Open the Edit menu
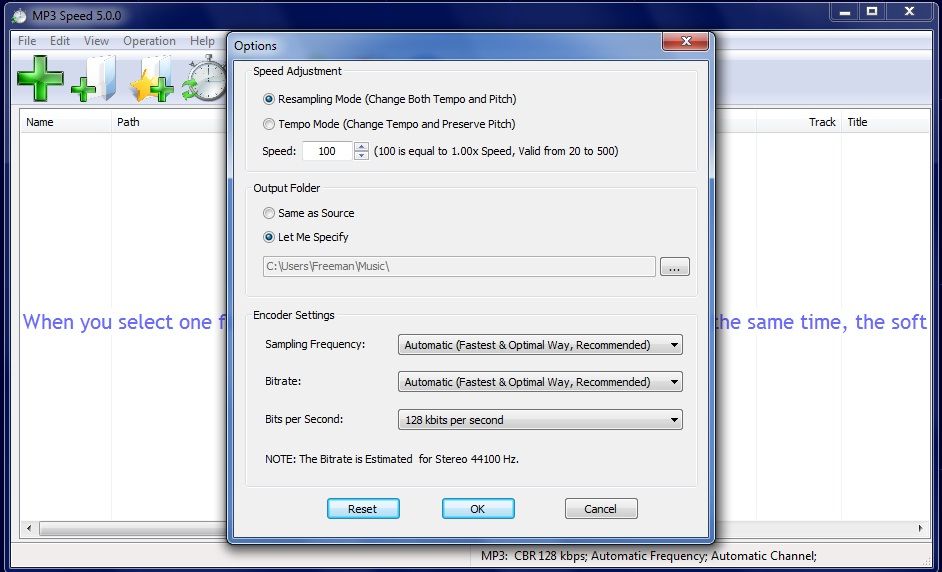 (x=59, y=41)
